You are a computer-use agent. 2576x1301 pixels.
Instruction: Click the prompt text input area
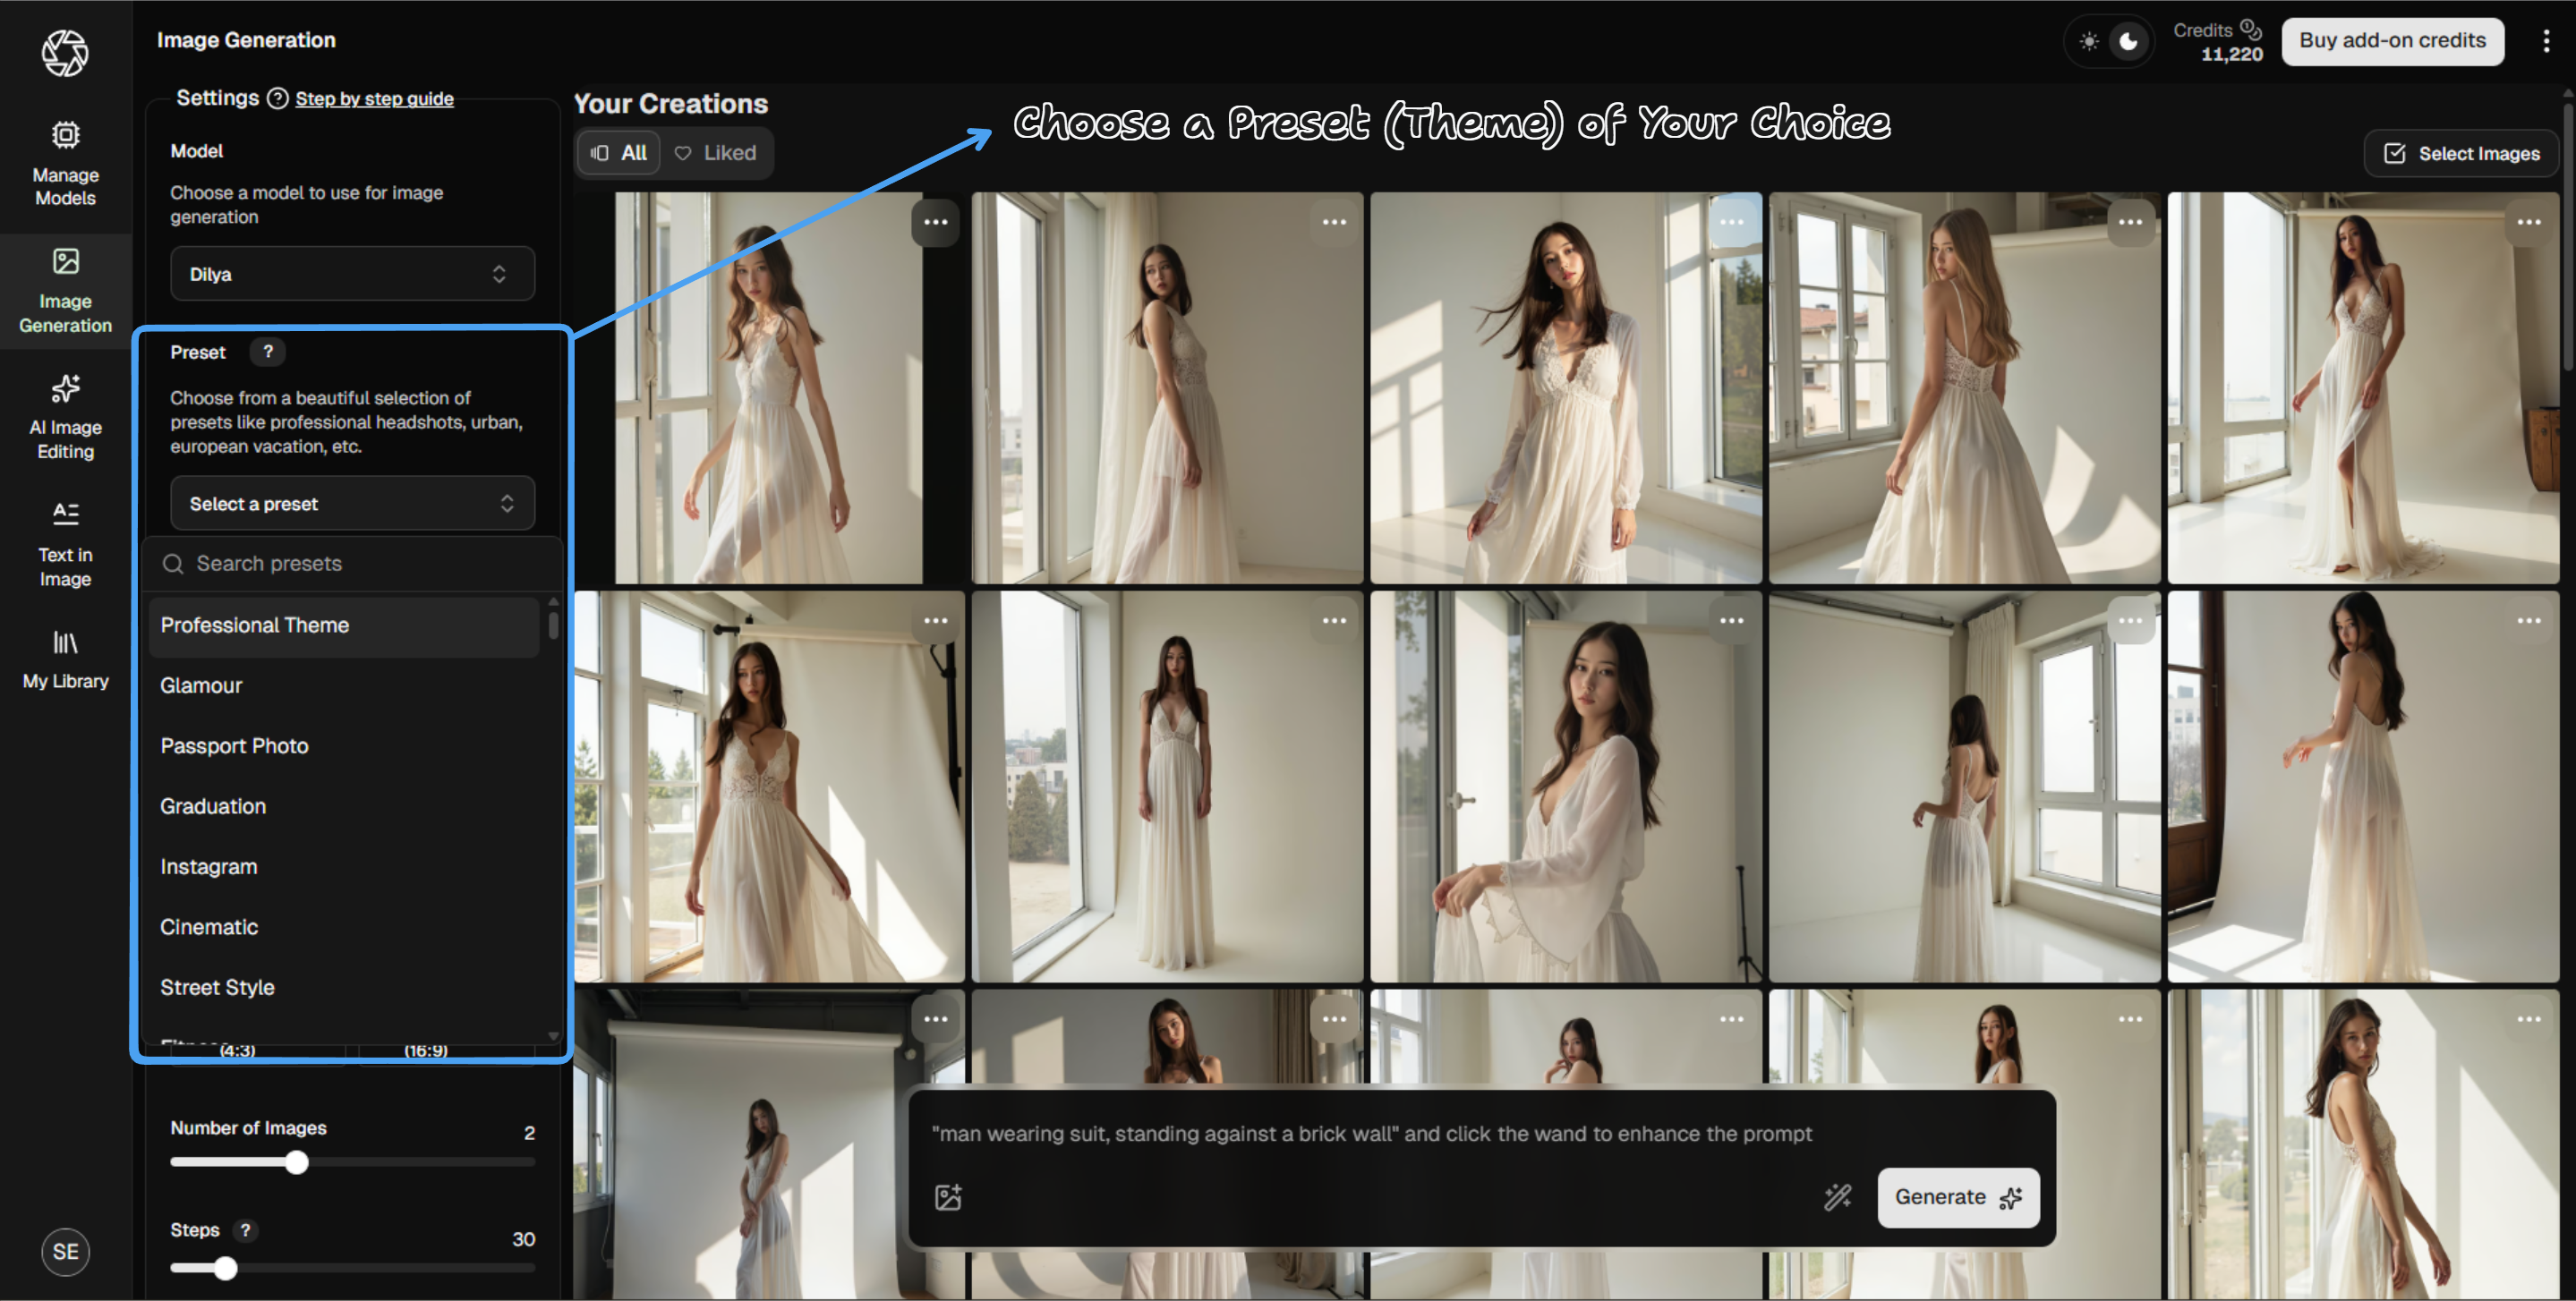coord(1480,1134)
